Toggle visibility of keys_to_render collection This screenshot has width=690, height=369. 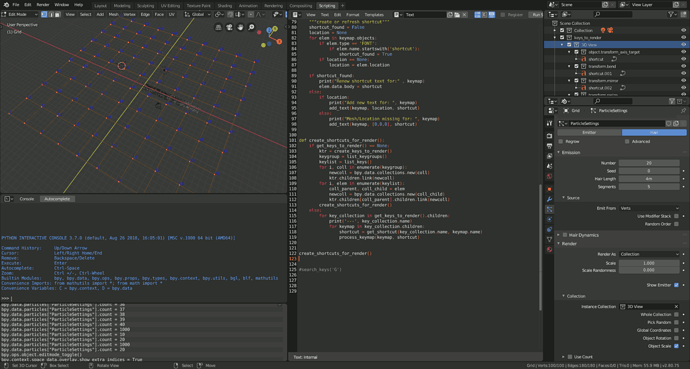tap(683, 37)
